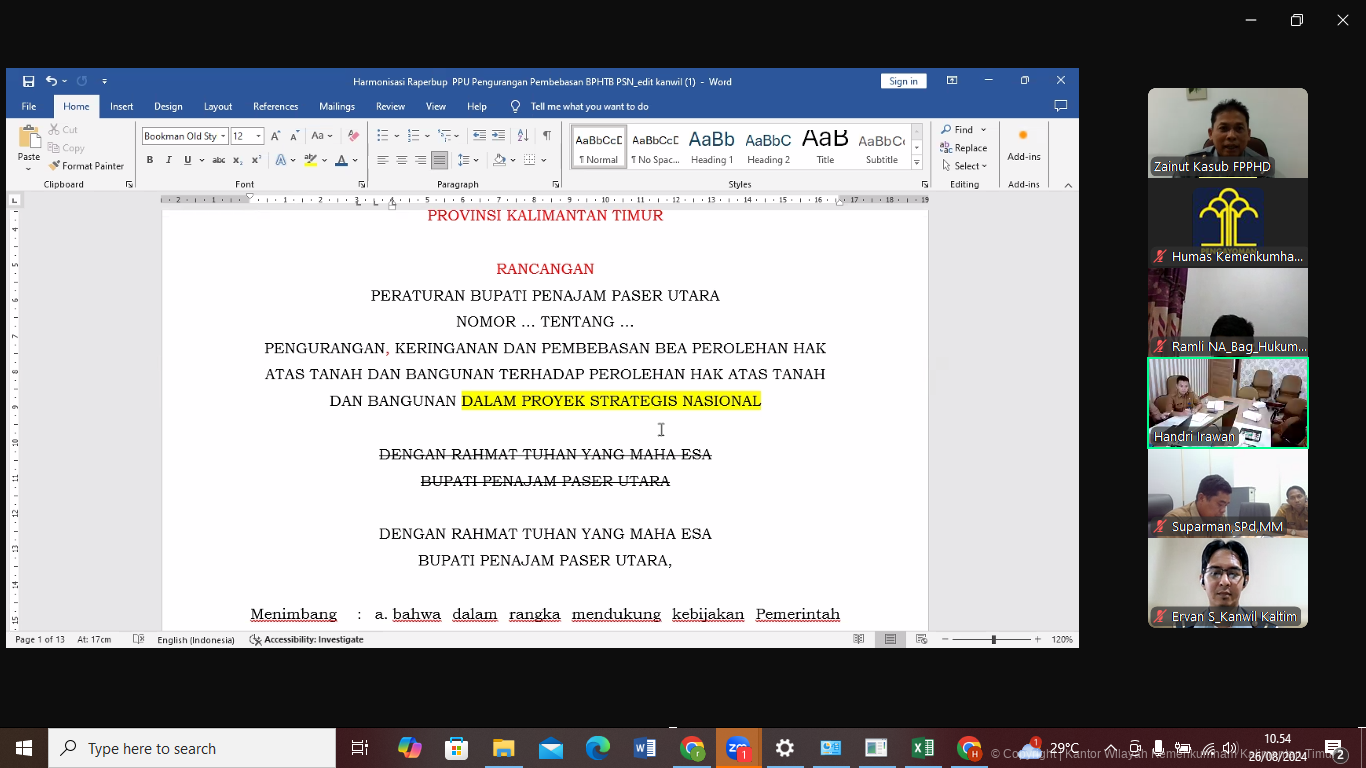Toggle show paragraph marks (pilcrow)
The image size is (1366, 768).
click(546, 136)
